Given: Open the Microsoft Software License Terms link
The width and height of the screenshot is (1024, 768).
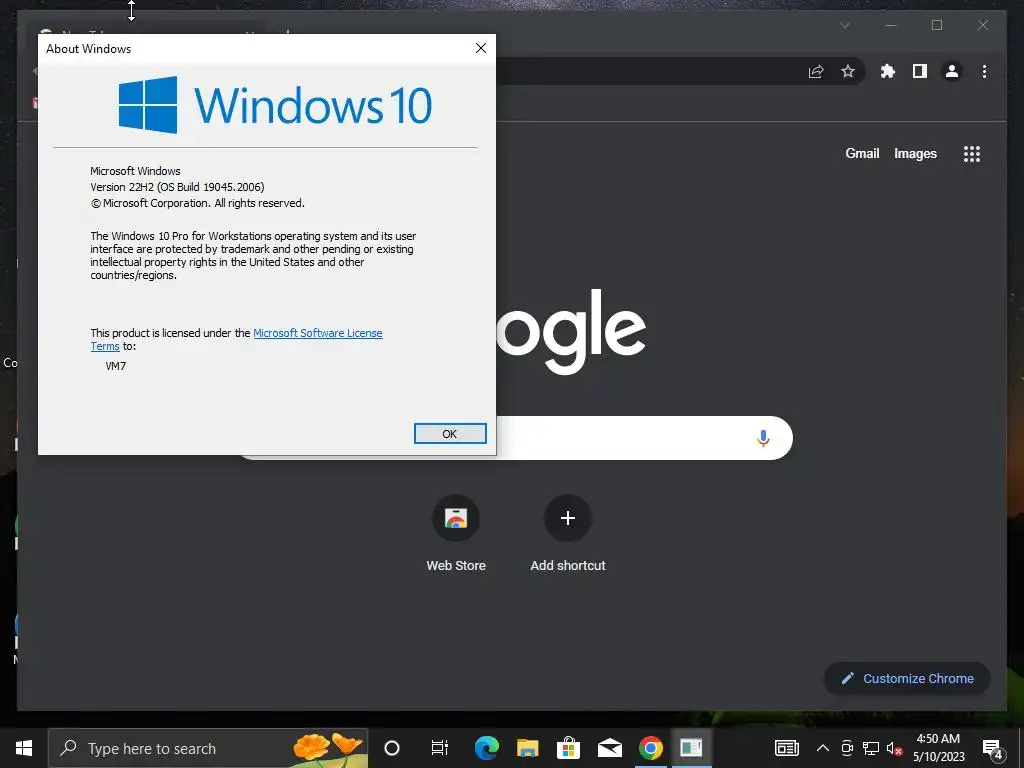Looking at the screenshot, I should pyautogui.click(x=317, y=333).
